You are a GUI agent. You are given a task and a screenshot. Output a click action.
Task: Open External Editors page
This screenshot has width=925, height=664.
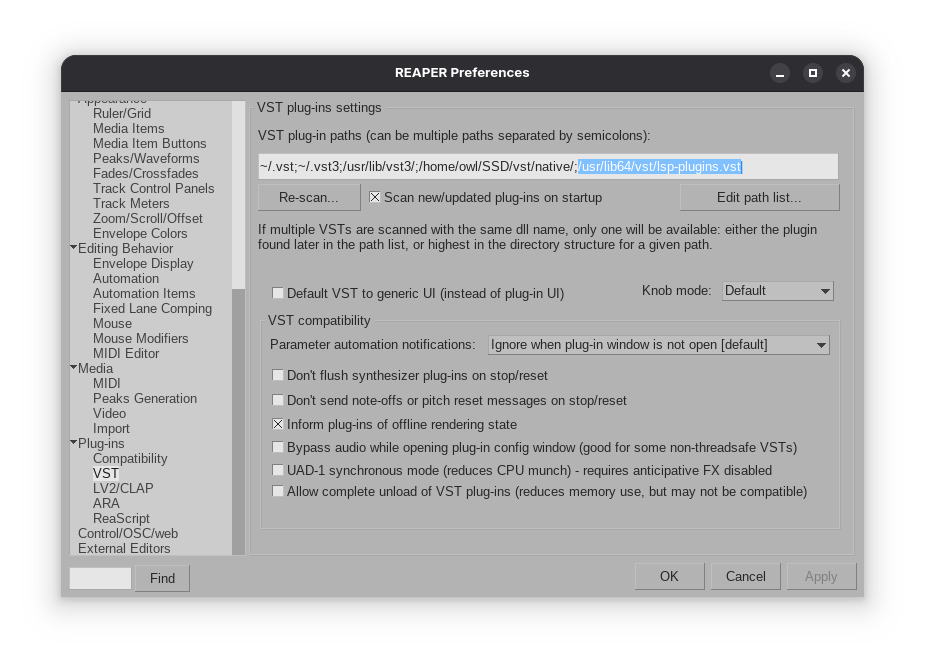tap(124, 548)
